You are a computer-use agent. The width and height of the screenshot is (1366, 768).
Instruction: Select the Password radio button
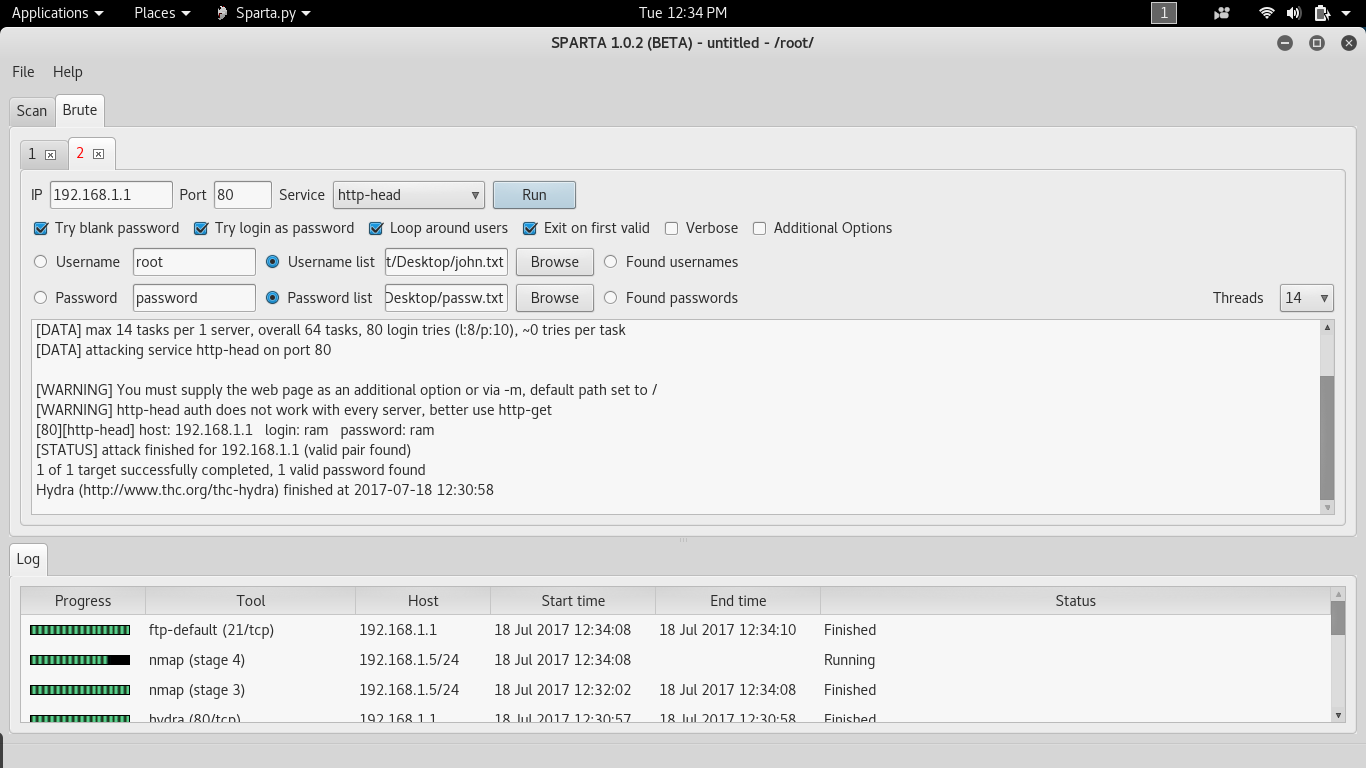(x=41, y=298)
